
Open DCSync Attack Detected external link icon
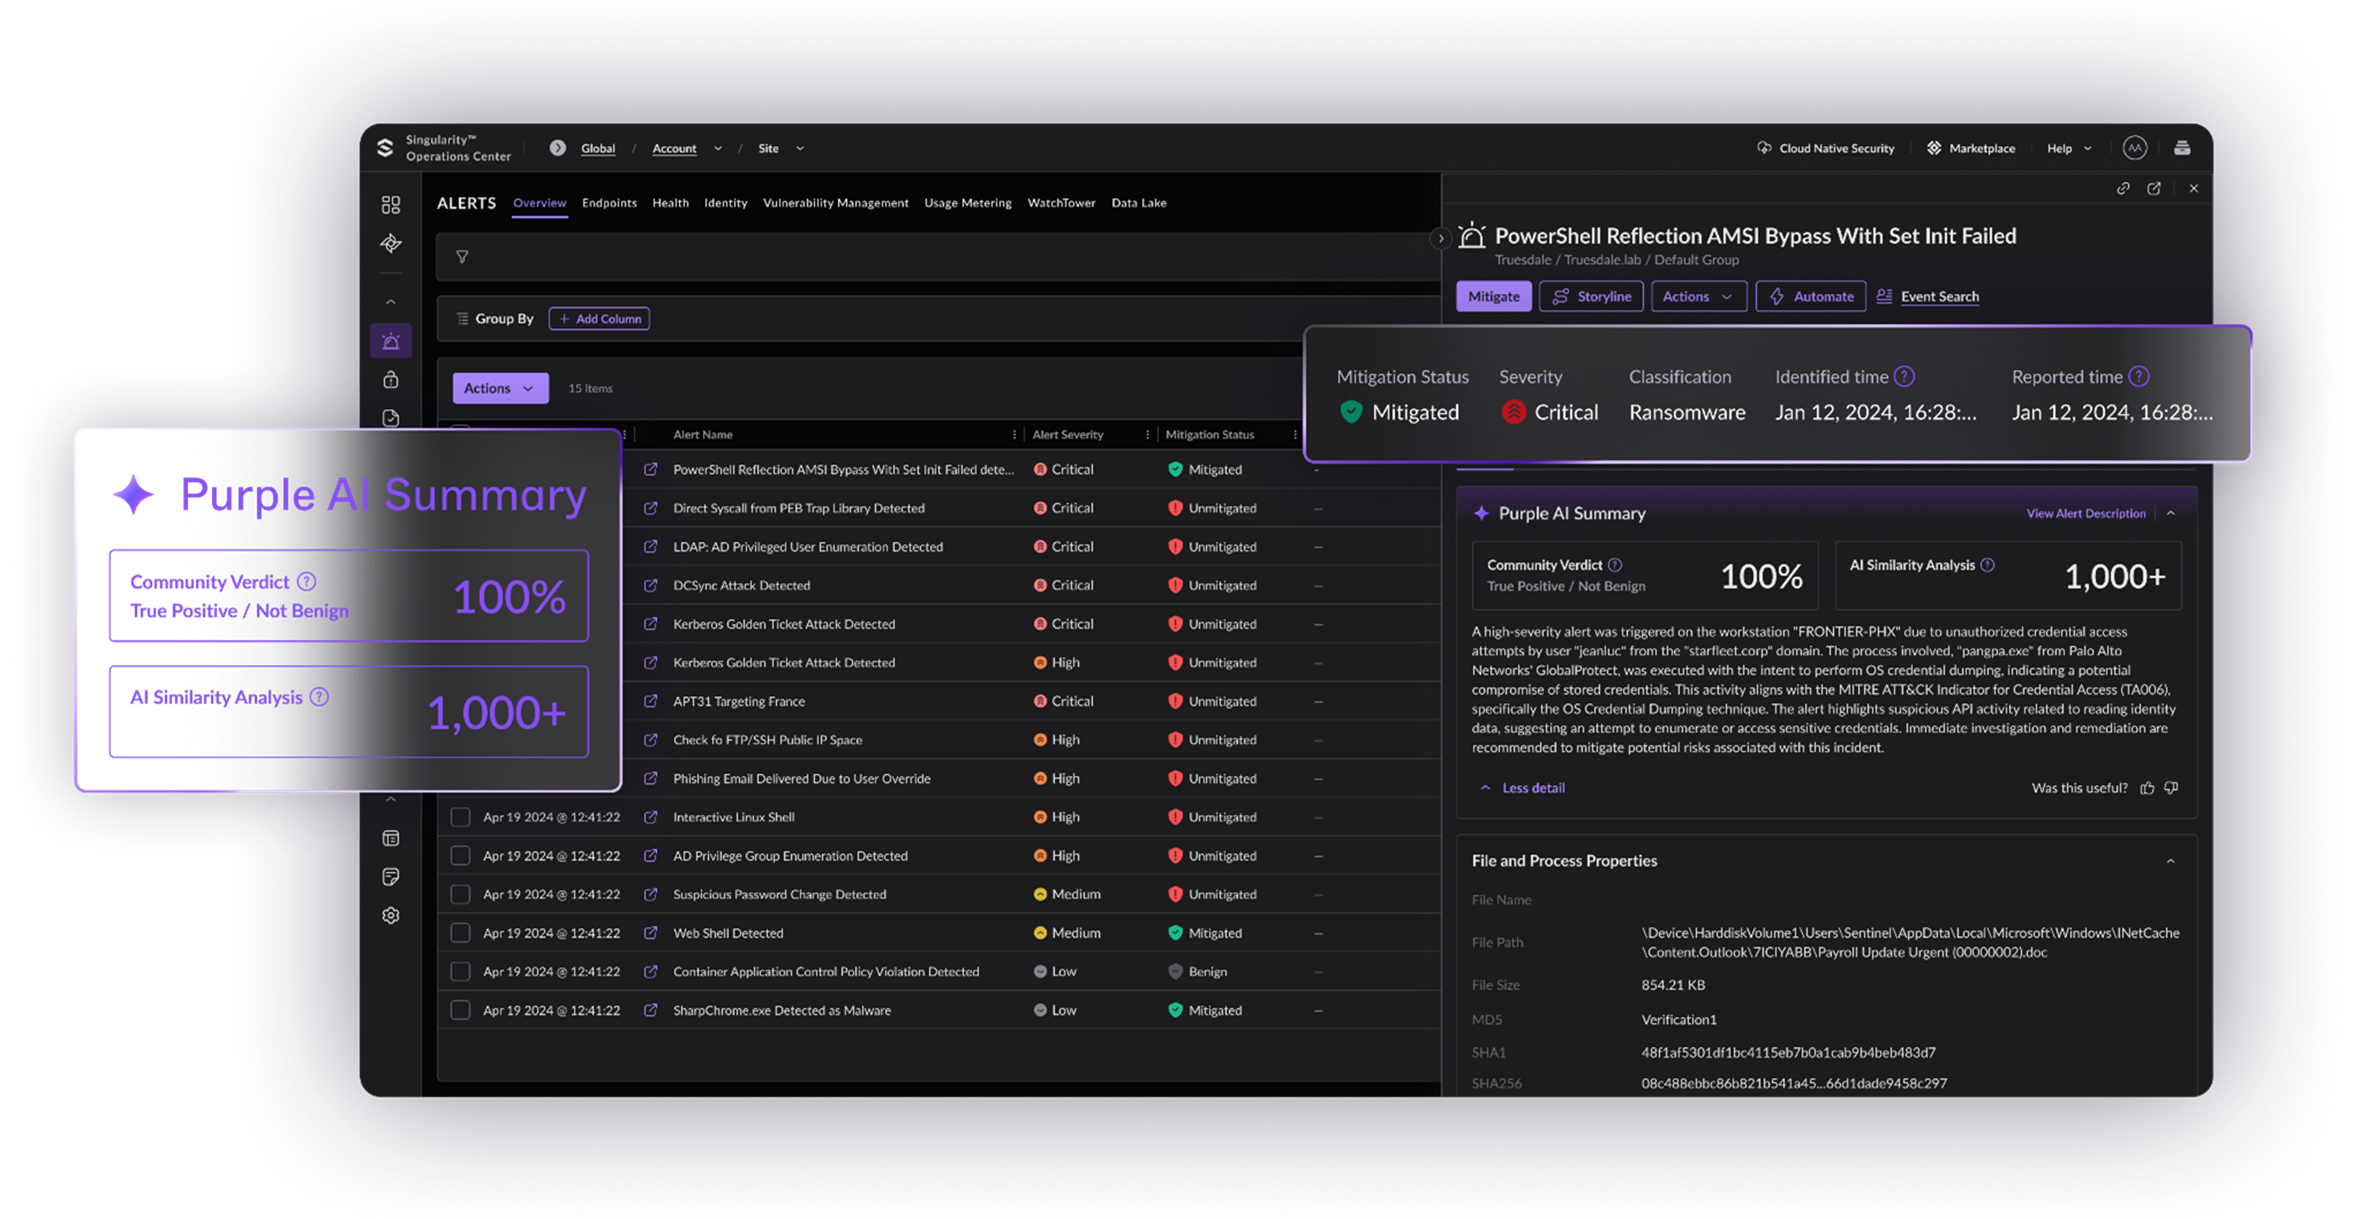[651, 585]
